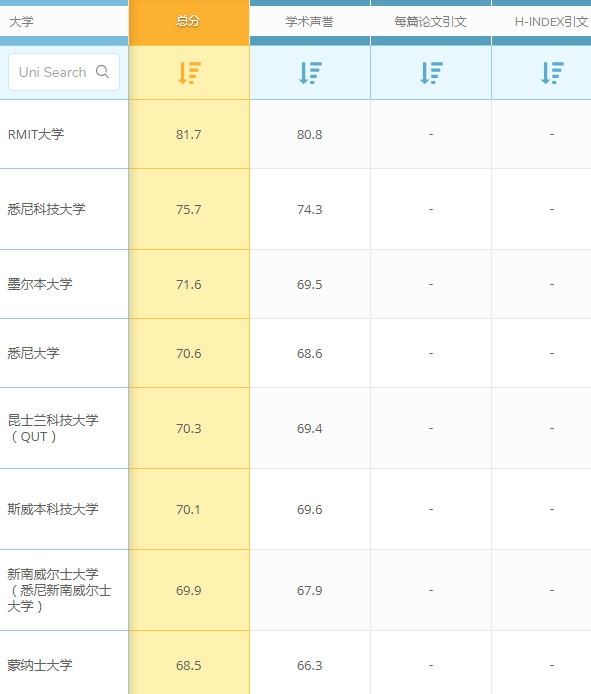
Task: Open the 昆士兰科技大学 (QUT) link
Action: coord(53,428)
